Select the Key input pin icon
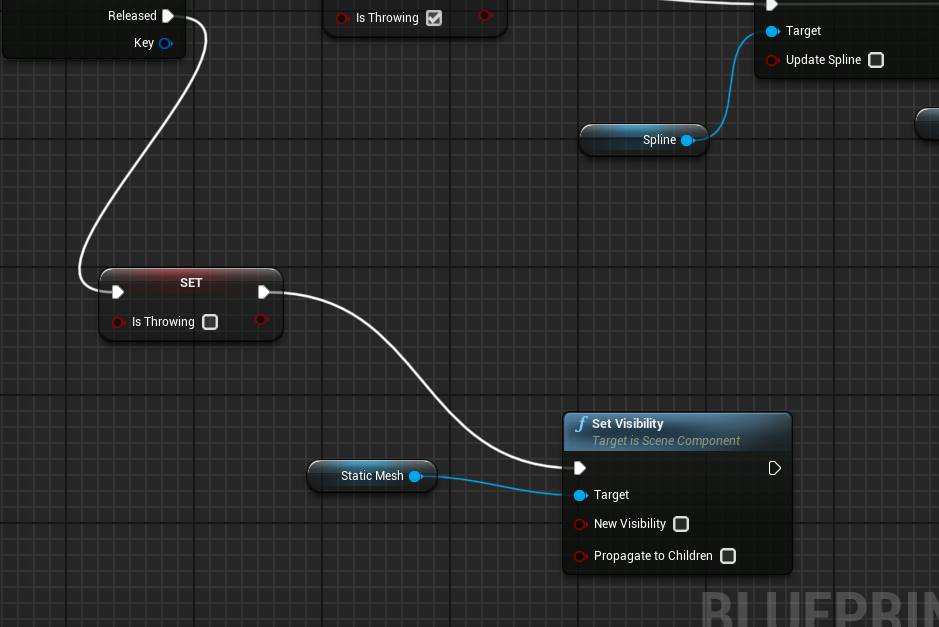 coord(165,43)
